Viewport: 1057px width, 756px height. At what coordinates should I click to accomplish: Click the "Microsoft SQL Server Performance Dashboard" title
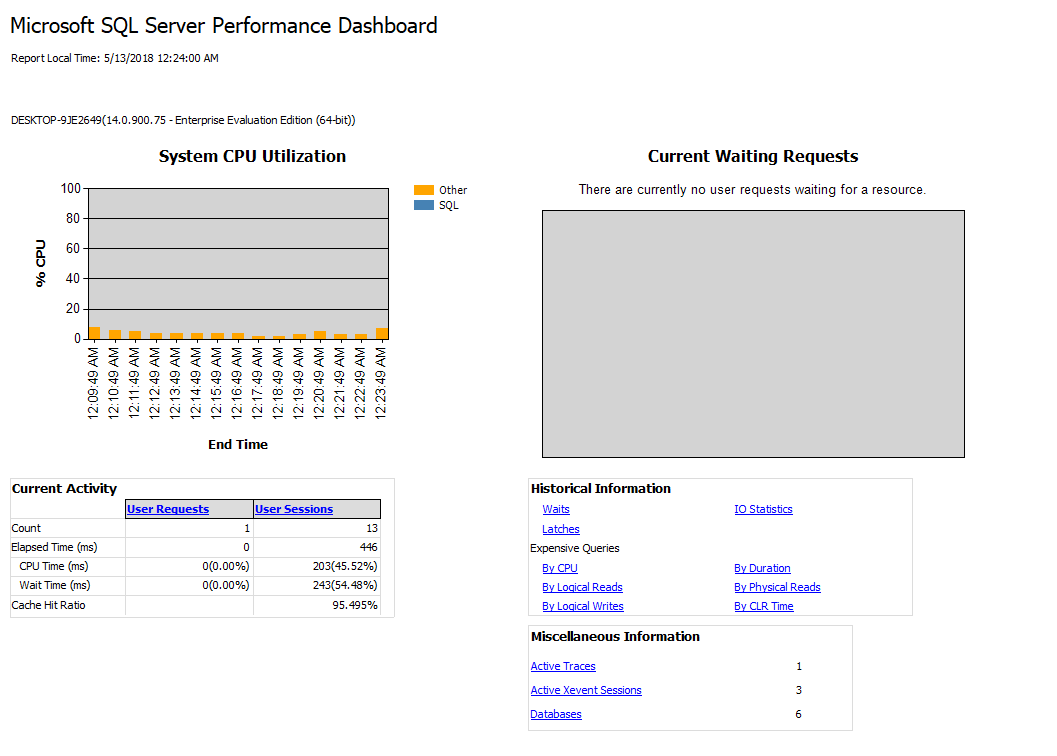(224, 26)
